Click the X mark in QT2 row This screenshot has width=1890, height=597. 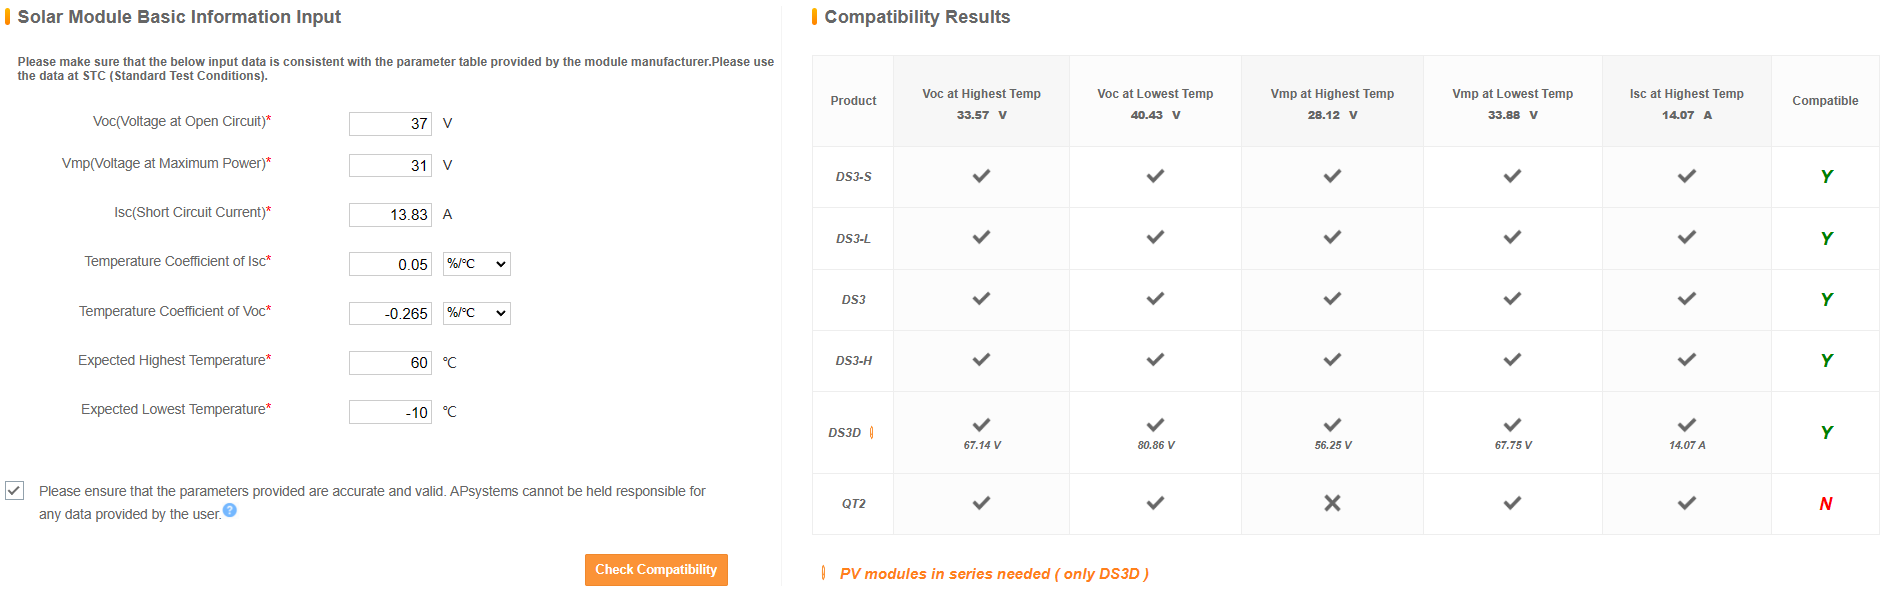coord(1332,503)
